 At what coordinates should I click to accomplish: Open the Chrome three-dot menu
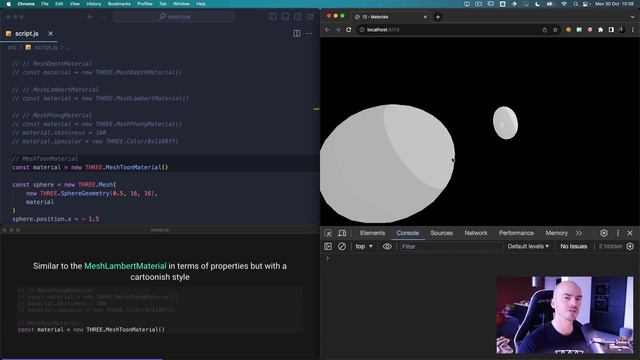tap(633, 30)
